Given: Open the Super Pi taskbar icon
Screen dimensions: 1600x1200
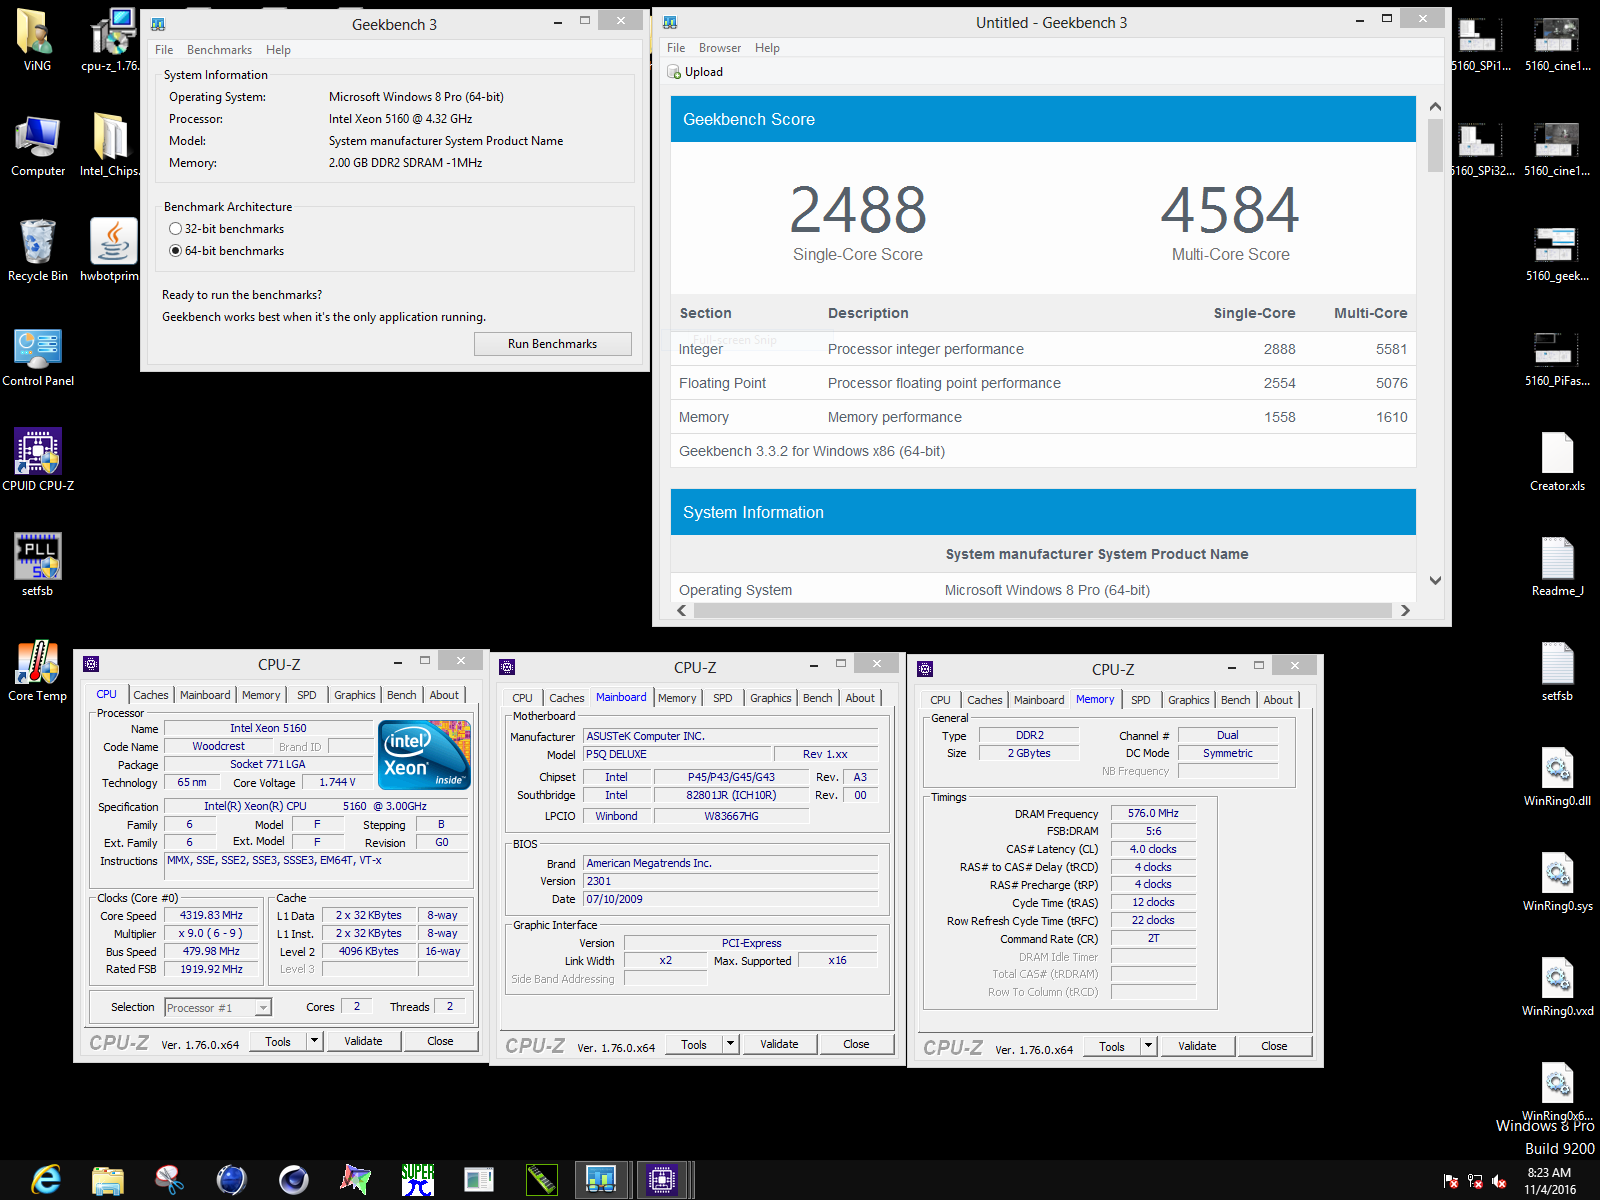Looking at the screenshot, I should (417, 1180).
